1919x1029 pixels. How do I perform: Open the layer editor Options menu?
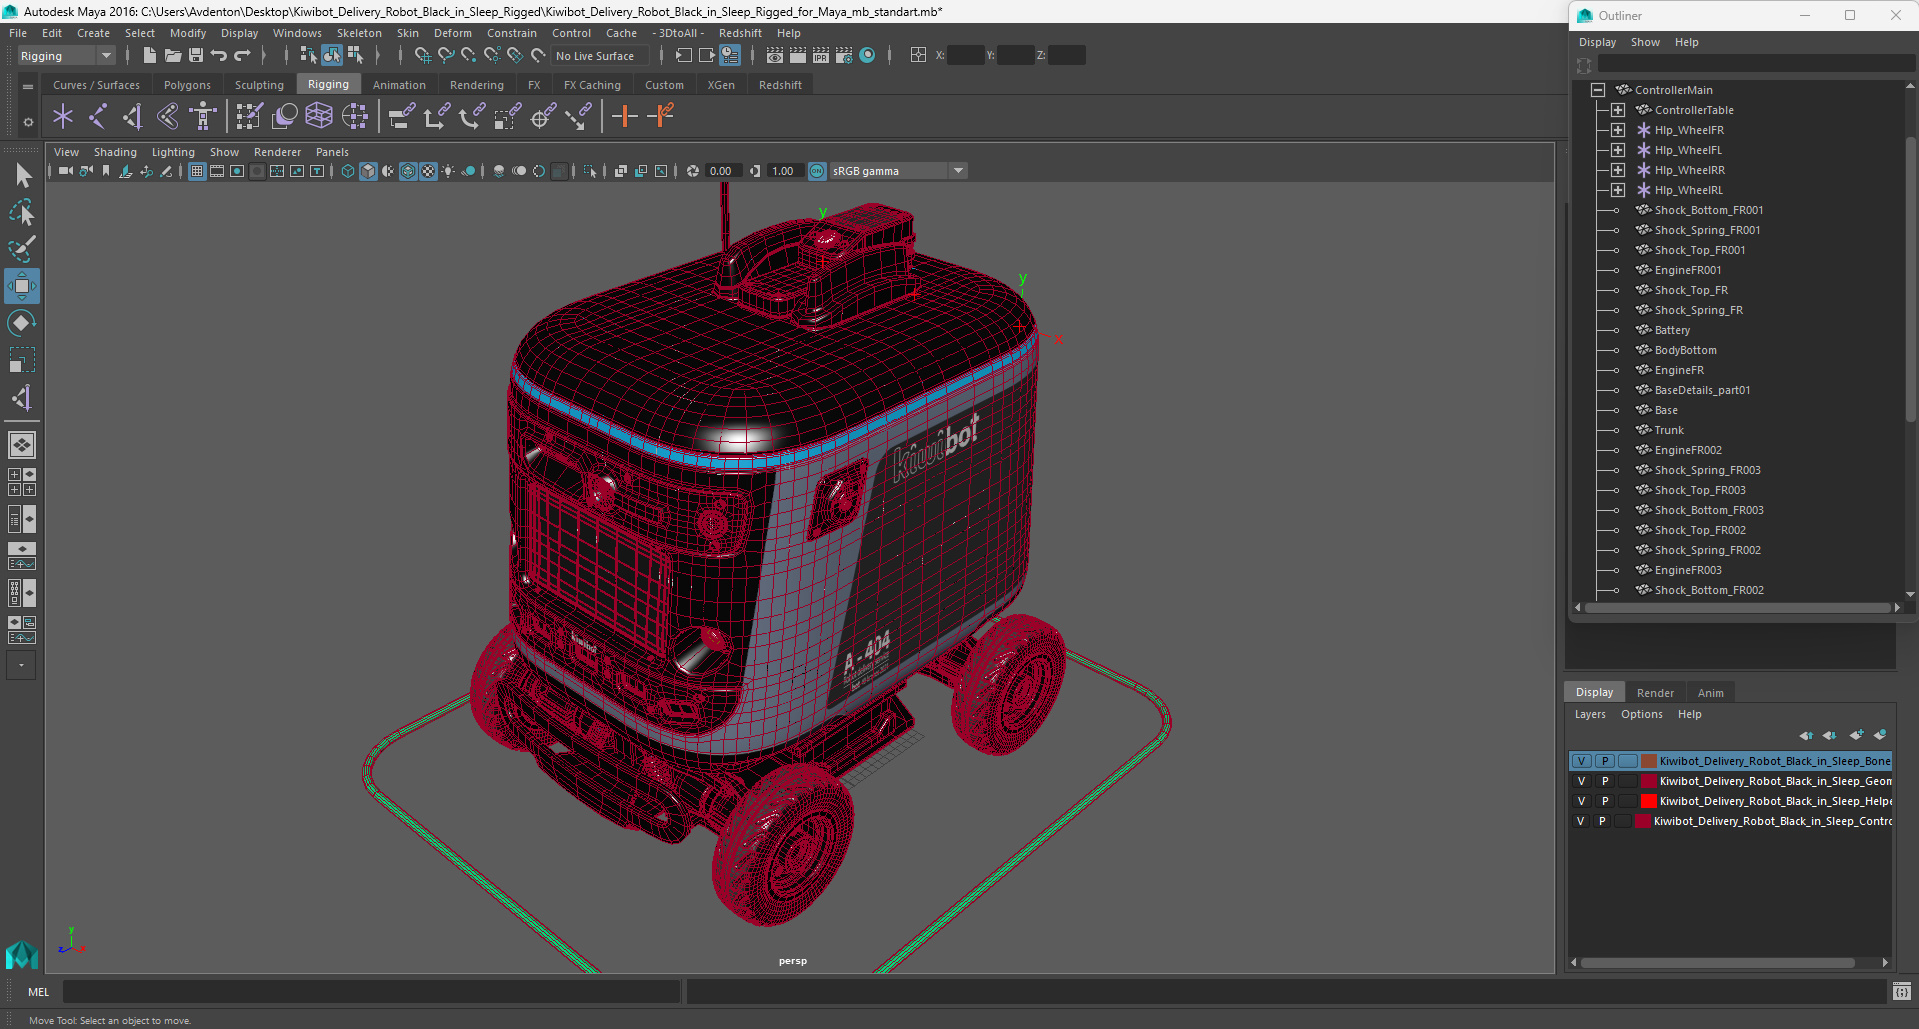[1641, 714]
